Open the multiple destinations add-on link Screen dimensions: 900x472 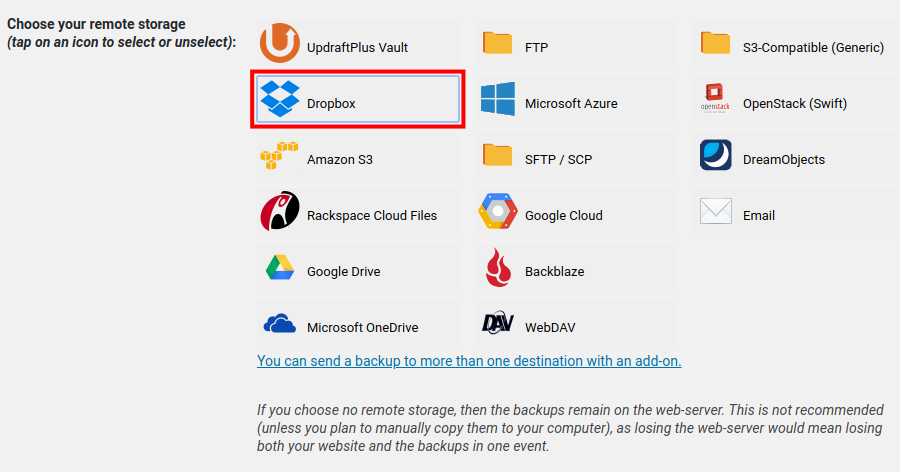[469, 360]
